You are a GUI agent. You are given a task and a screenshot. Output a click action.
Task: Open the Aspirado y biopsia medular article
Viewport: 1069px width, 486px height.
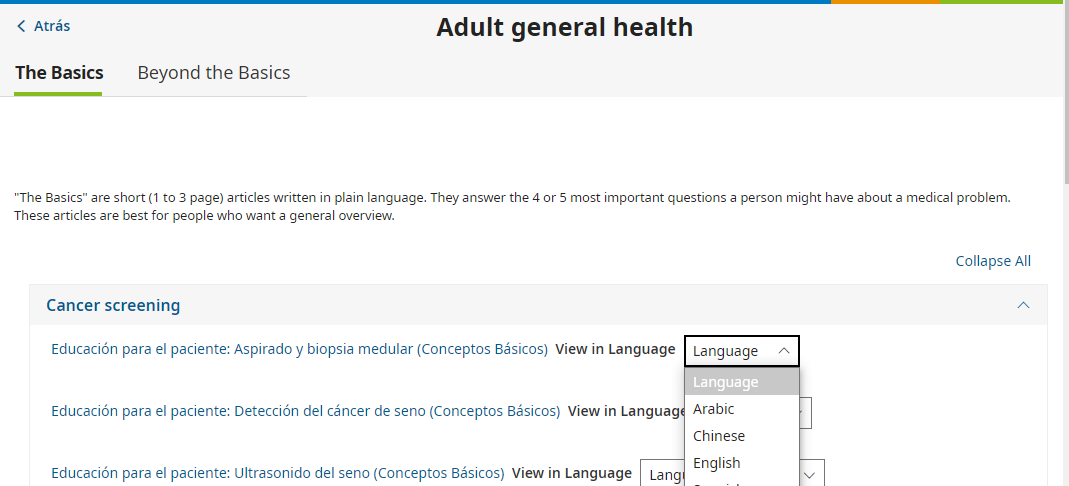pos(300,349)
